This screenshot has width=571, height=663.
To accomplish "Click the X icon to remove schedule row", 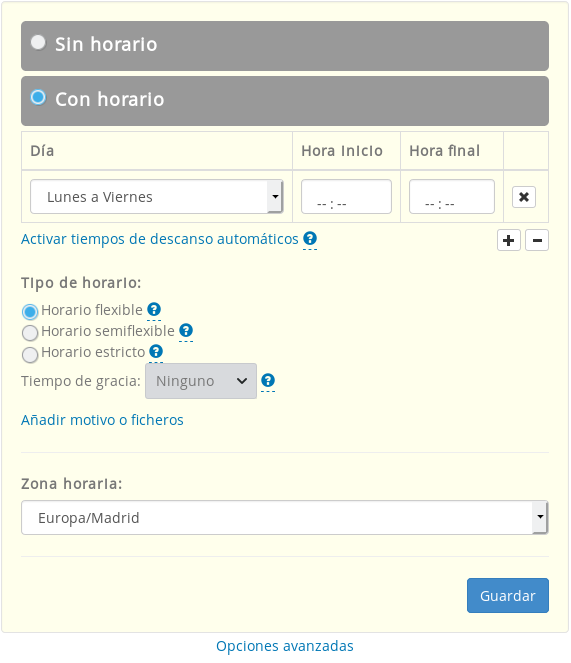I will [x=524, y=197].
